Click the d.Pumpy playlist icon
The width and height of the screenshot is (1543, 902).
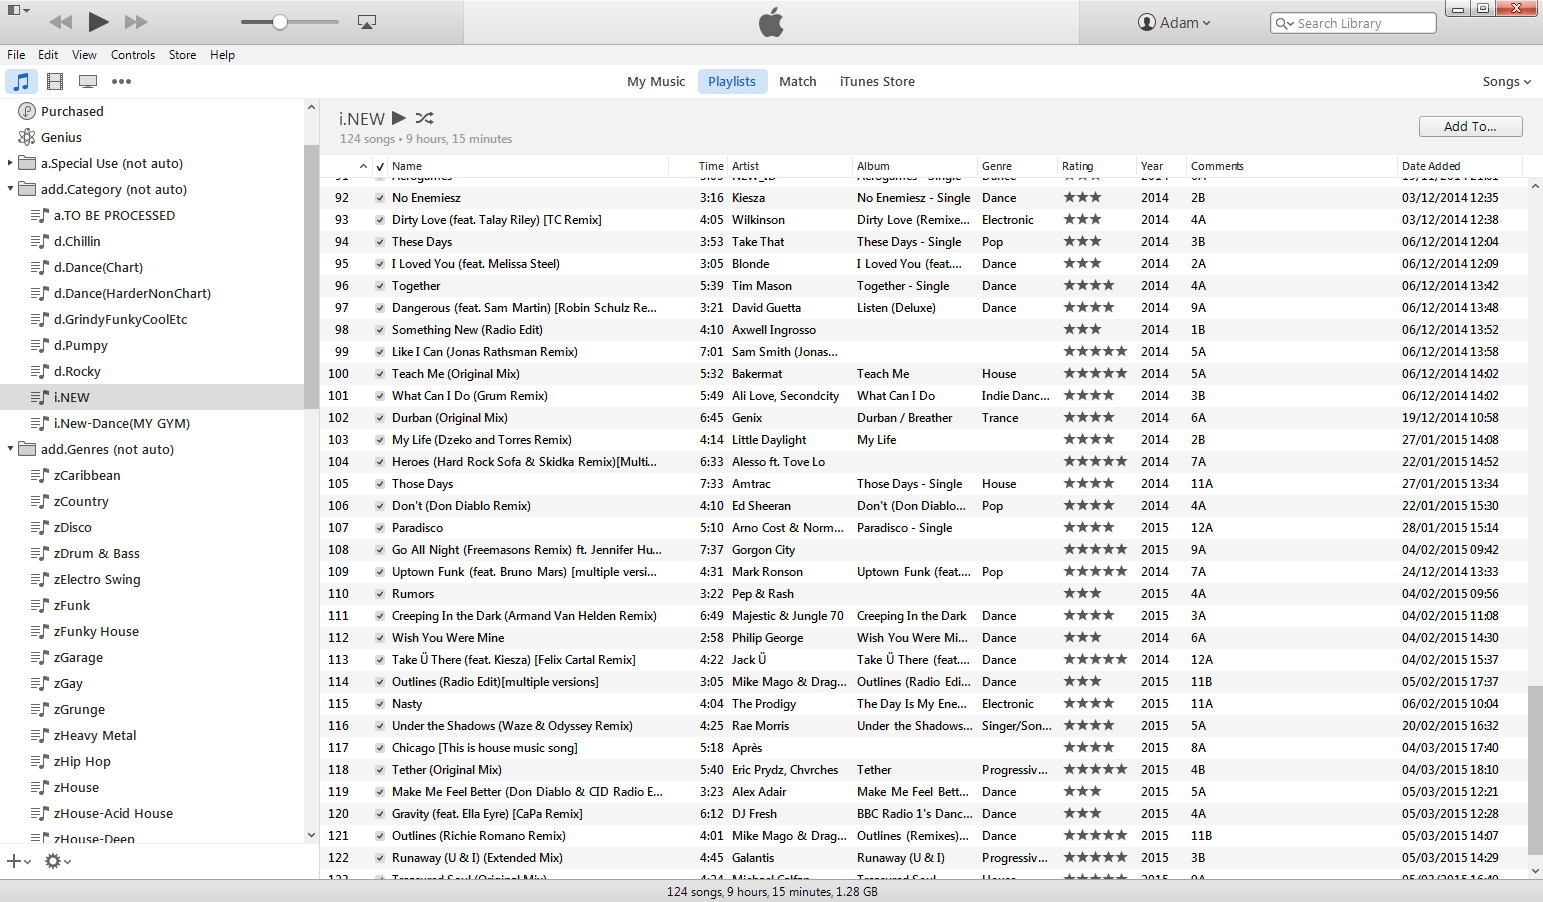coord(39,345)
